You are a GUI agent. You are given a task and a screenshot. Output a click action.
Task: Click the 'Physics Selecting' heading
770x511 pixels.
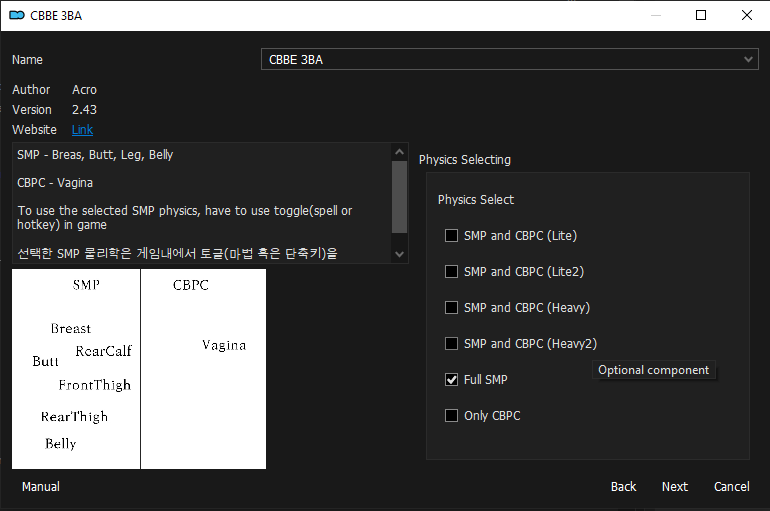click(x=465, y=160)
